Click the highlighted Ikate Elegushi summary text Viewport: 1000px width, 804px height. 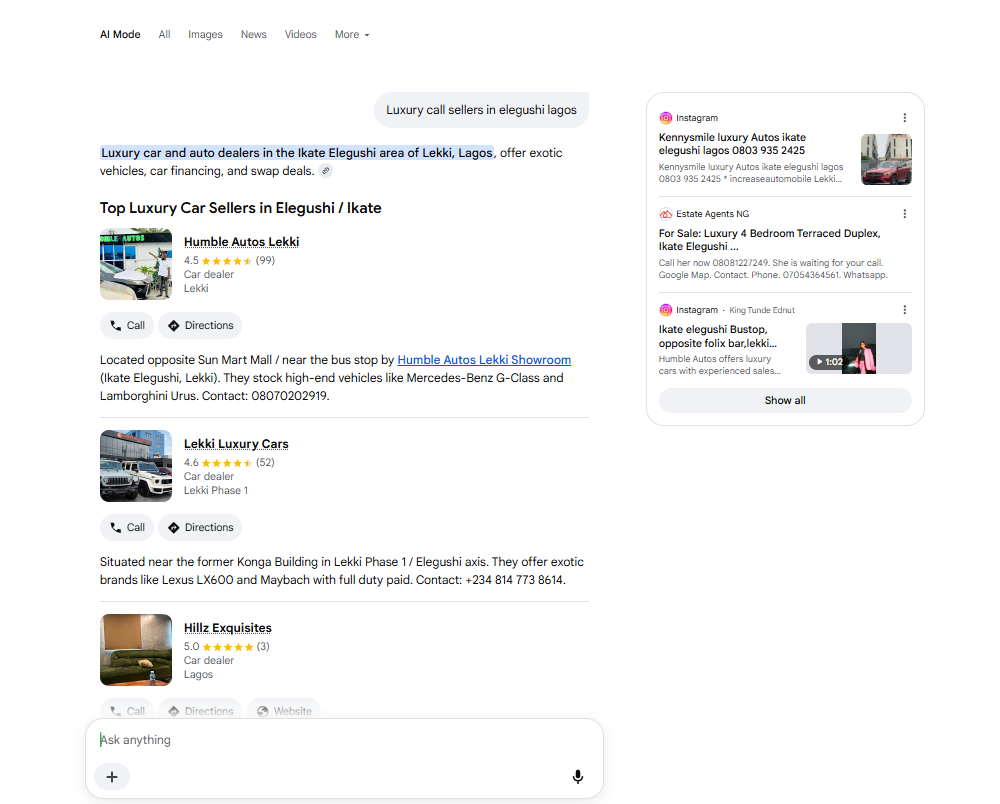297,153
